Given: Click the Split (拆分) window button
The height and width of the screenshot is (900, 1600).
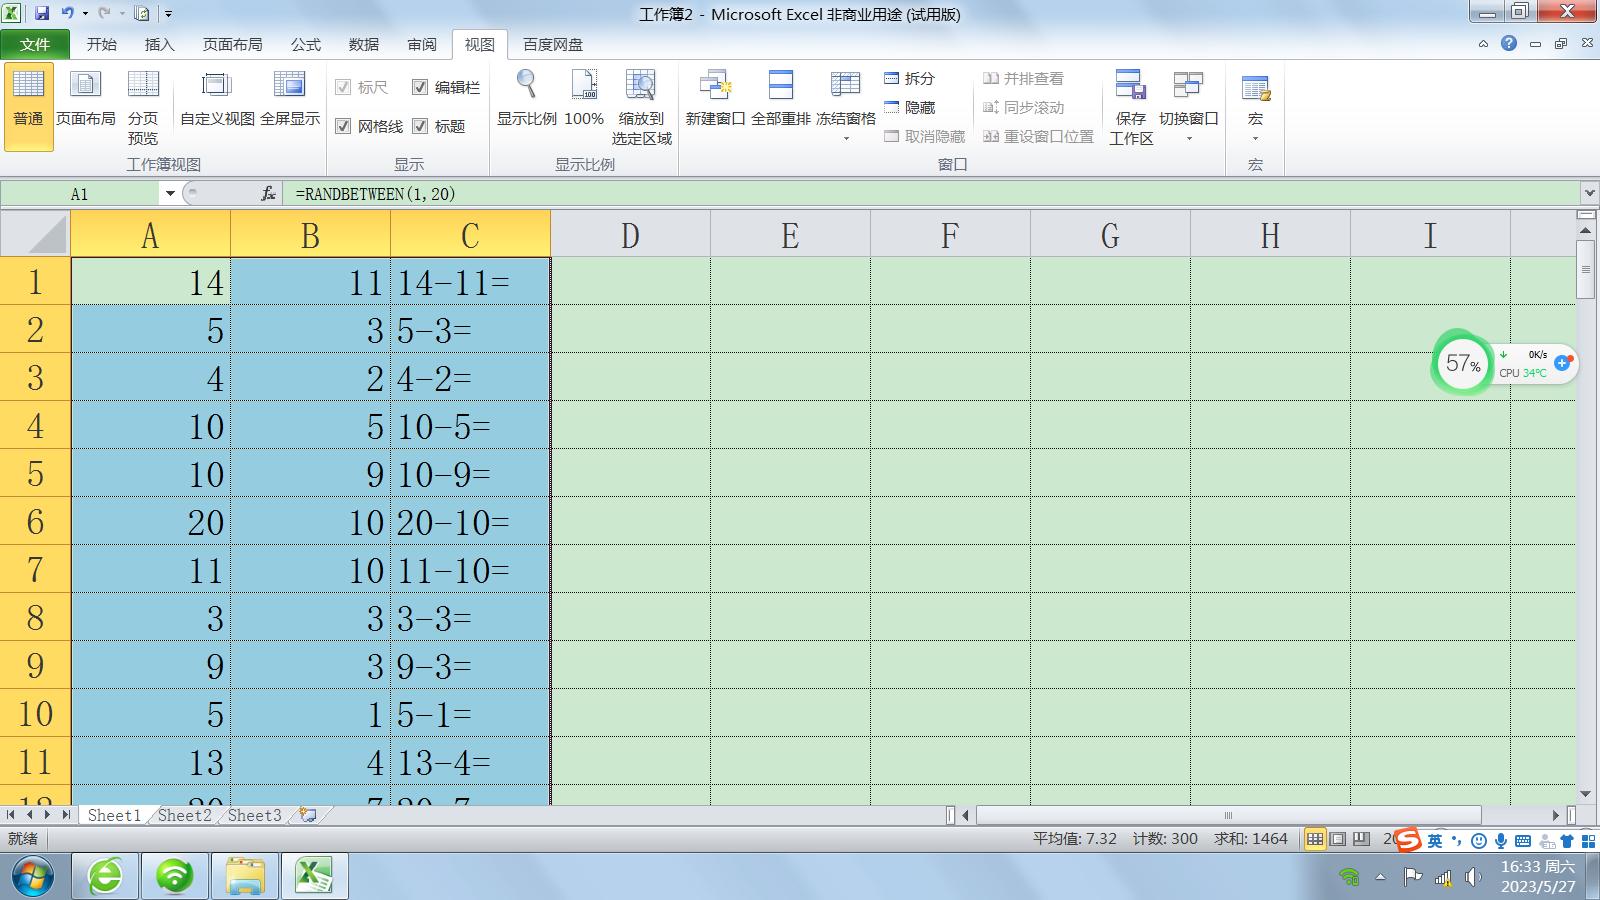Looking at the screenshot, I should tap(909, 78).
